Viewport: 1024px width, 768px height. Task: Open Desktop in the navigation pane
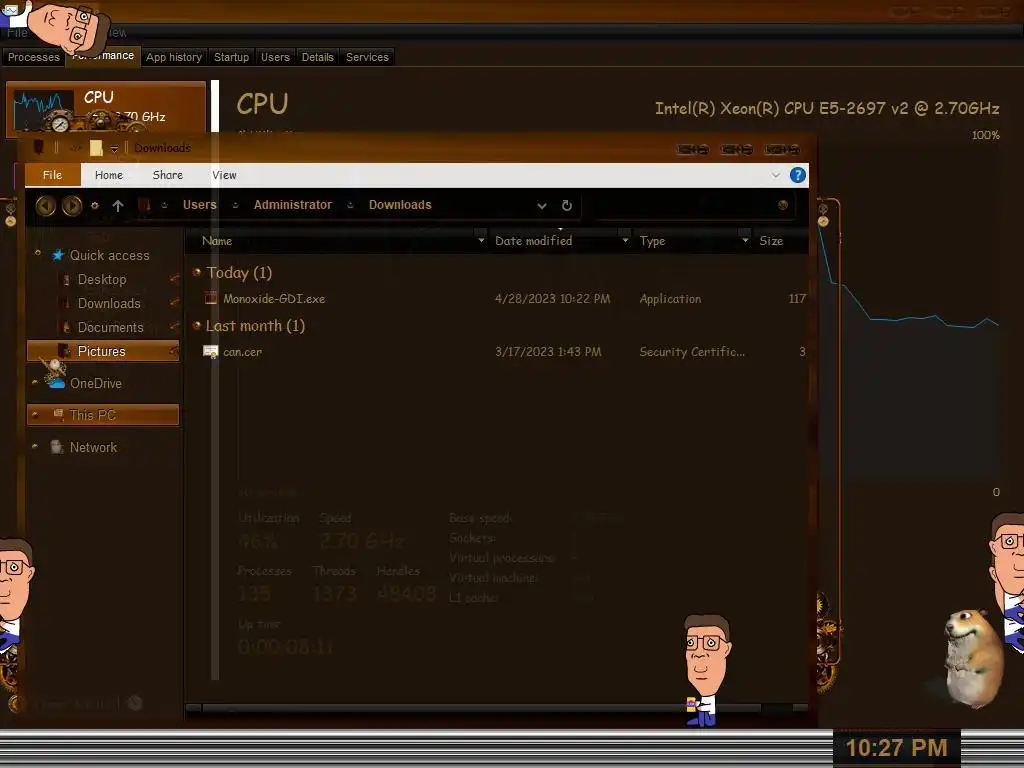tap(102, 280)
